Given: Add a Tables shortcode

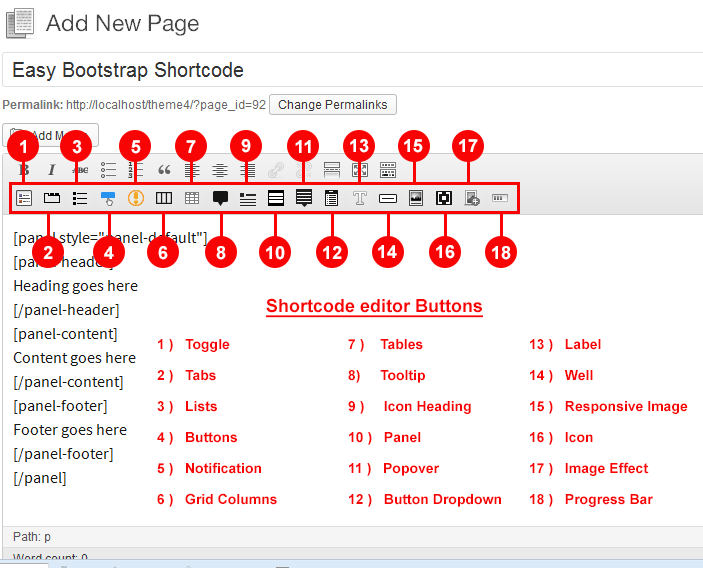Looking at the screenshot, I should (192, 198).
